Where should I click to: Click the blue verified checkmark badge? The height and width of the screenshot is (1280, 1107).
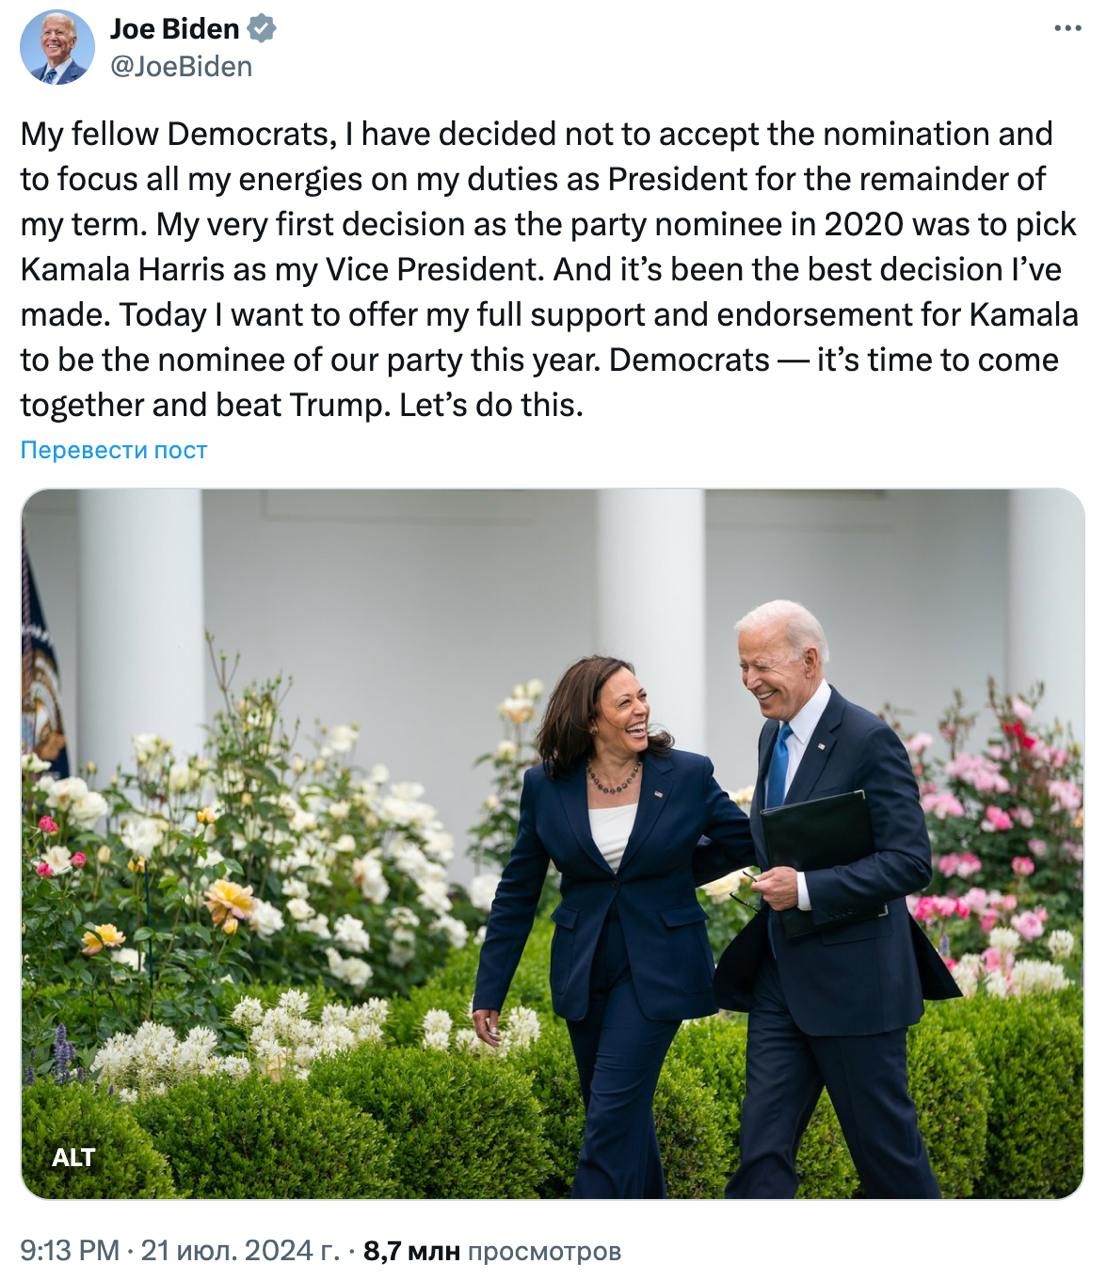pos(261,29)
